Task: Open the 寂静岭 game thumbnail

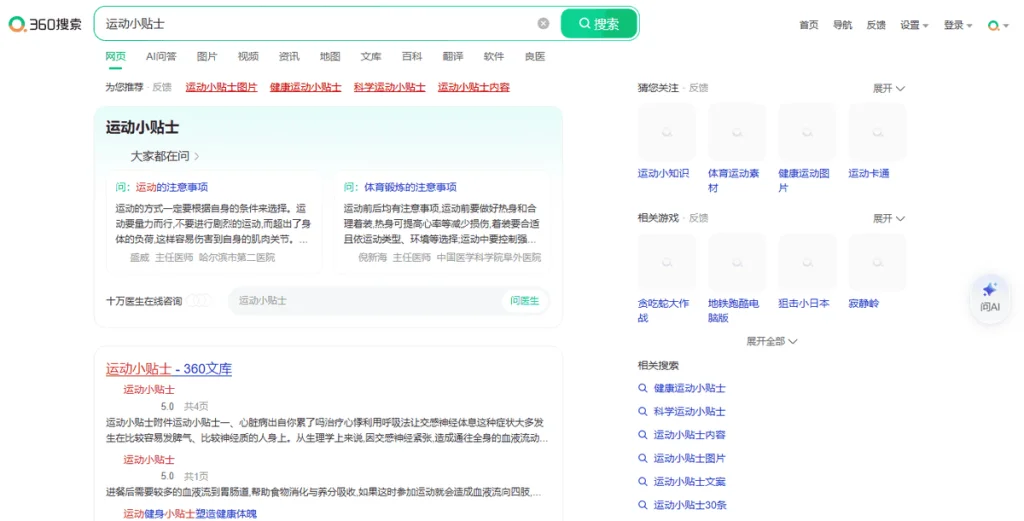Action: pyautogui.click(x=878, y=262)
